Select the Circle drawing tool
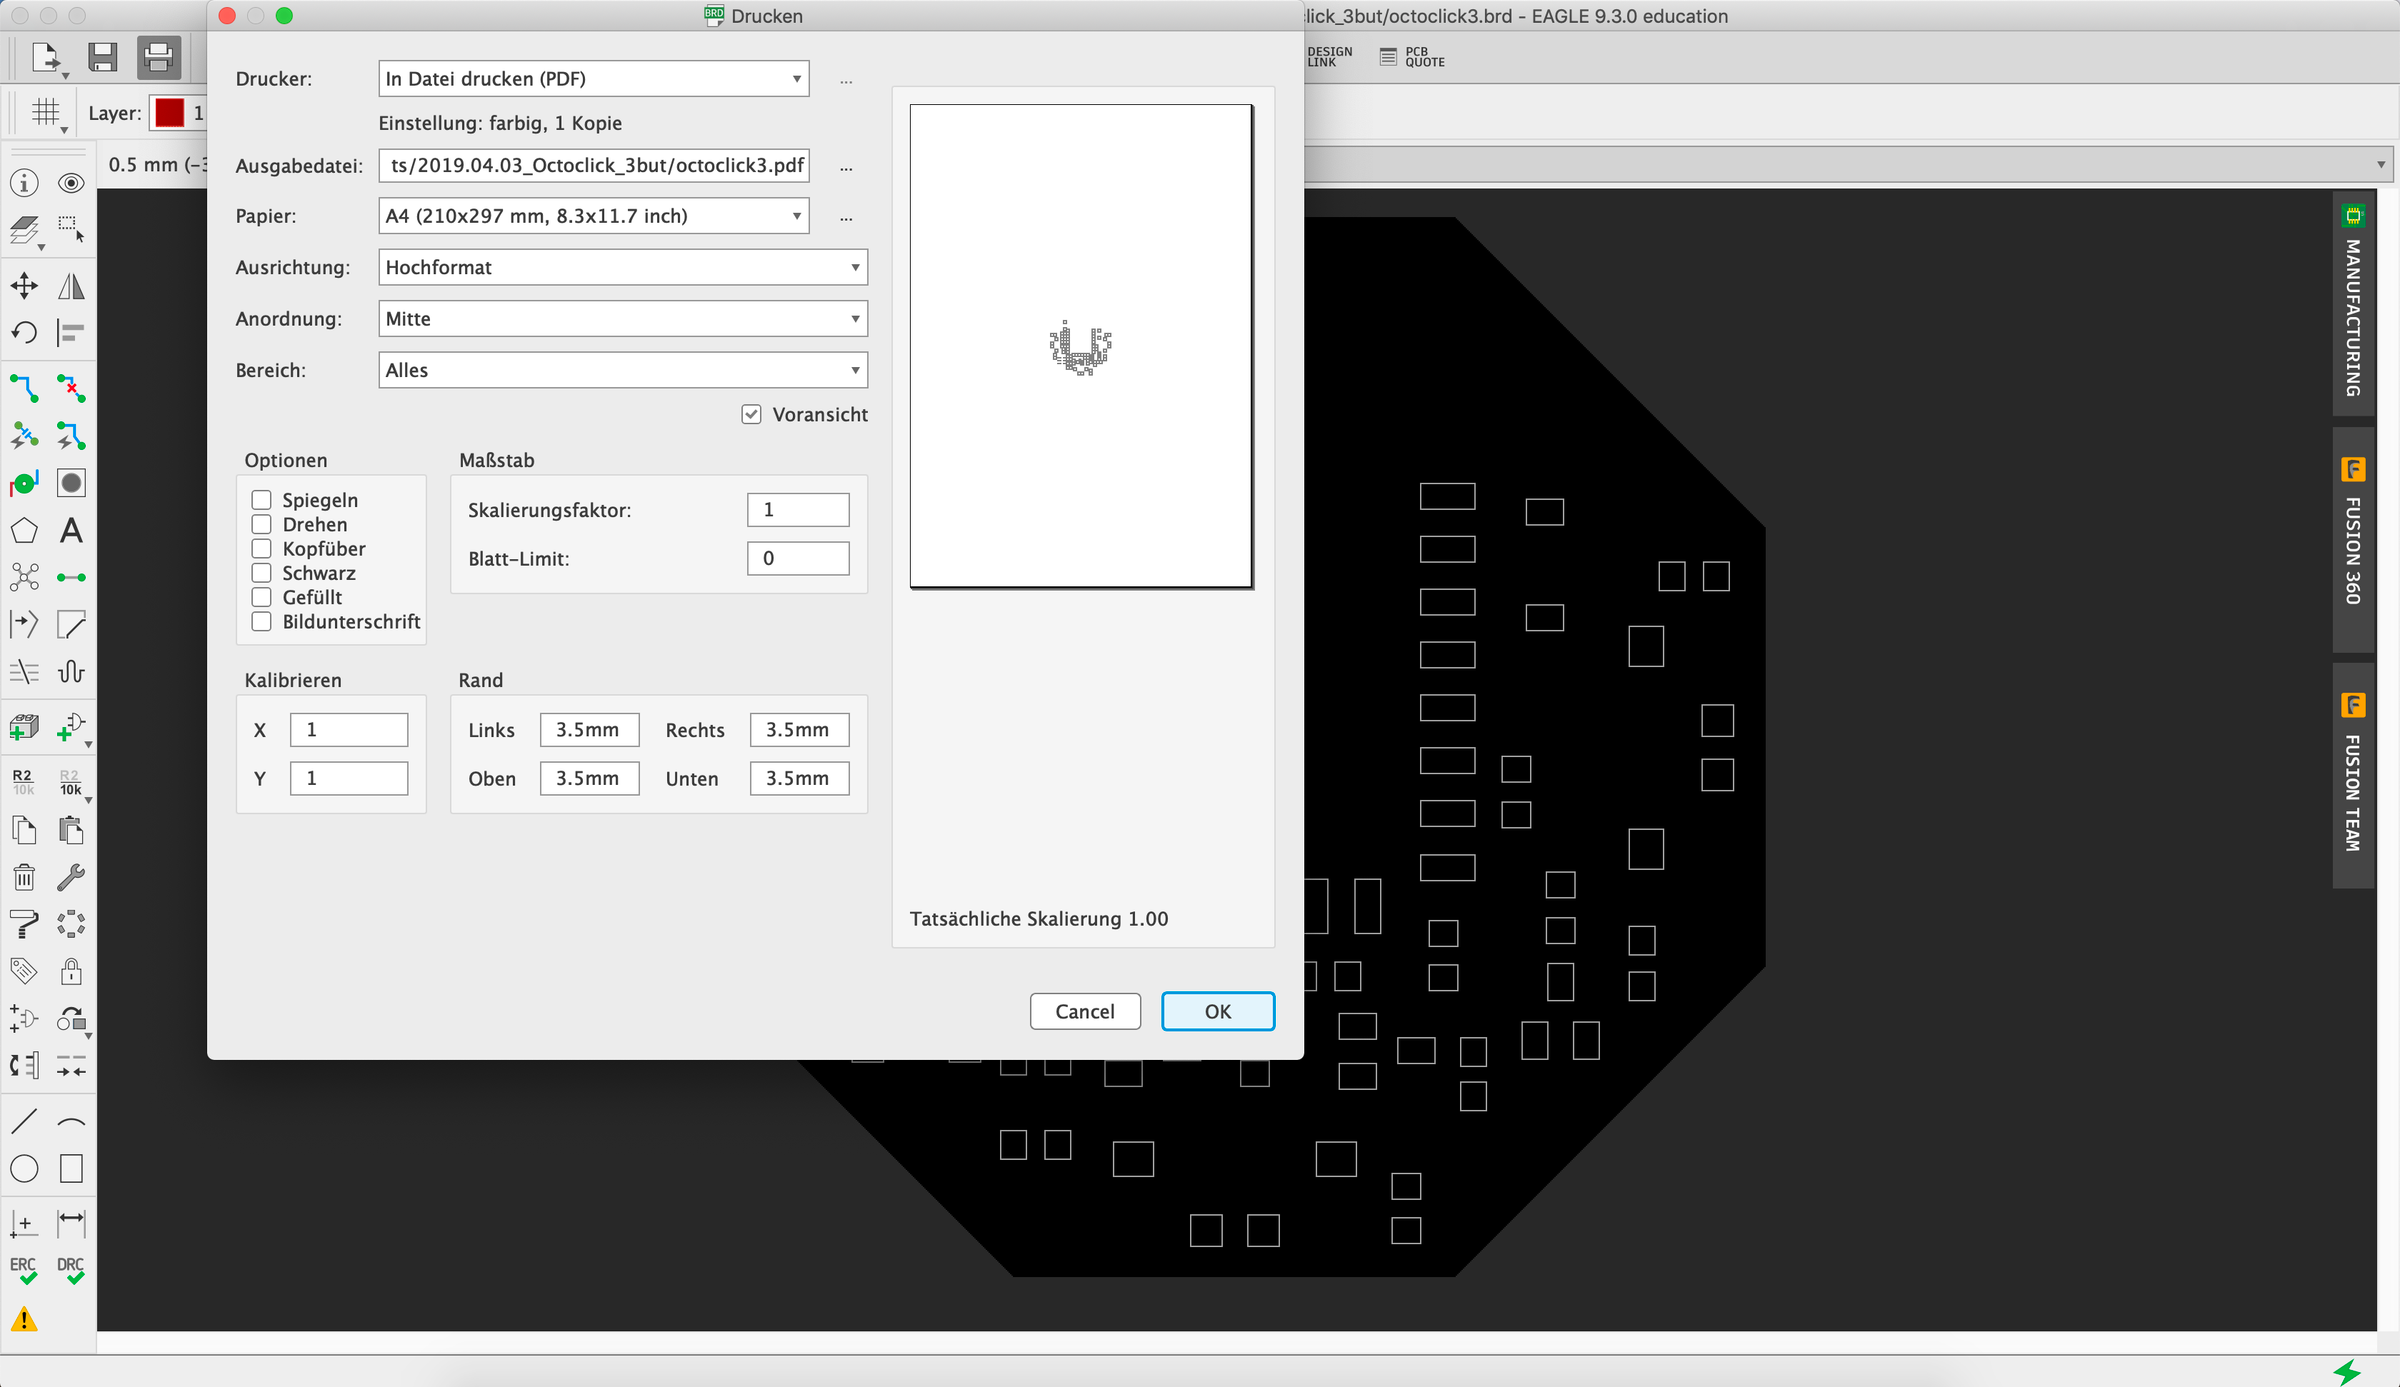The image size is (2400, 1387). [24, 1168]
